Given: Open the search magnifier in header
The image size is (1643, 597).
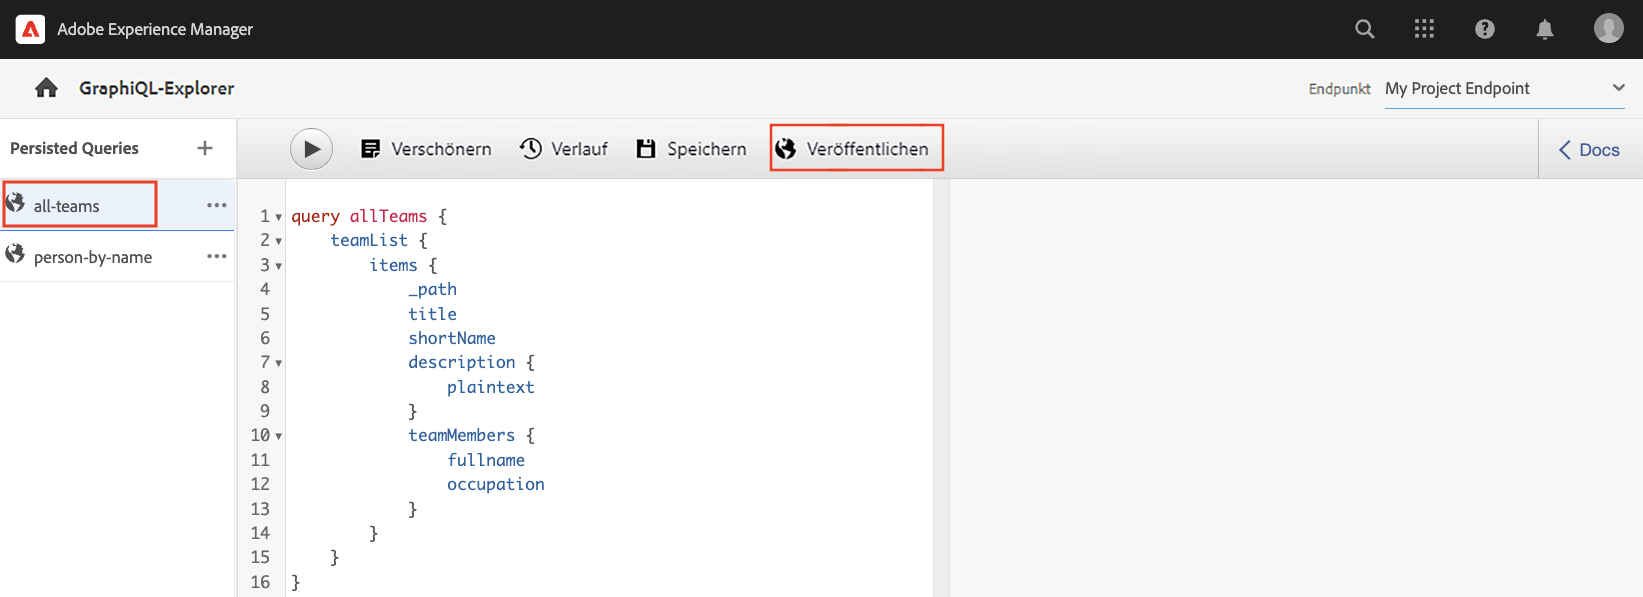Looking at the screenshot, I should (x=1365, y=29).
